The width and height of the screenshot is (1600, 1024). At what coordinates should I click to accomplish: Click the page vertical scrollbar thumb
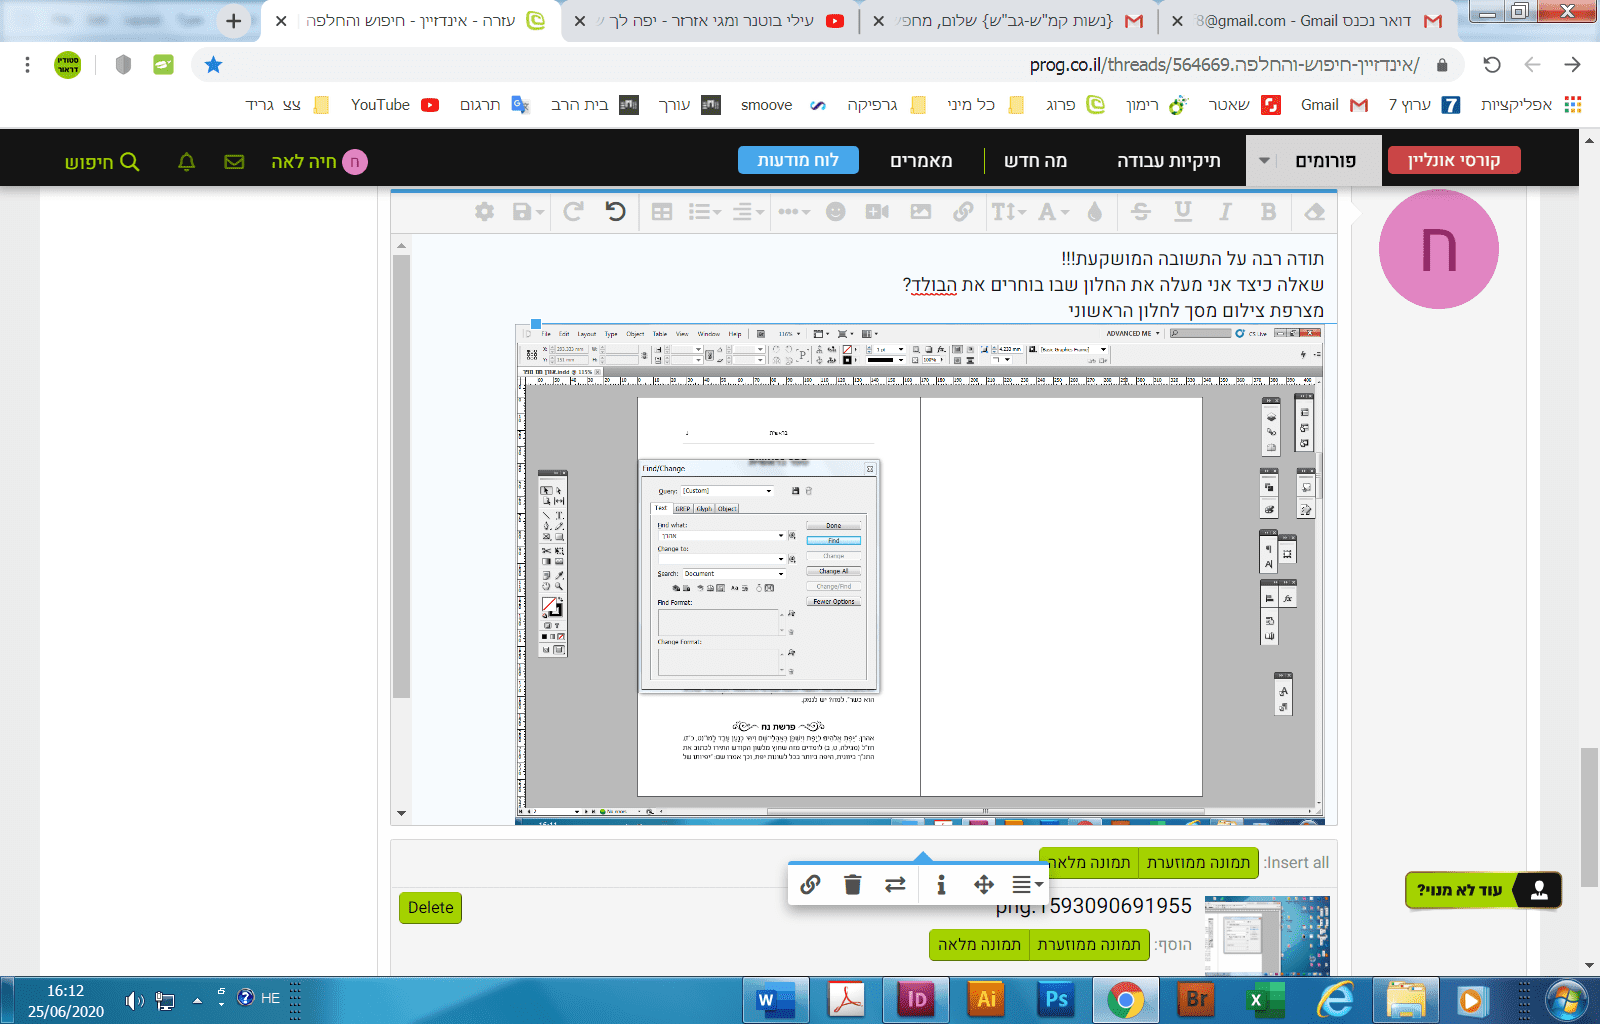coord(1589,815)
